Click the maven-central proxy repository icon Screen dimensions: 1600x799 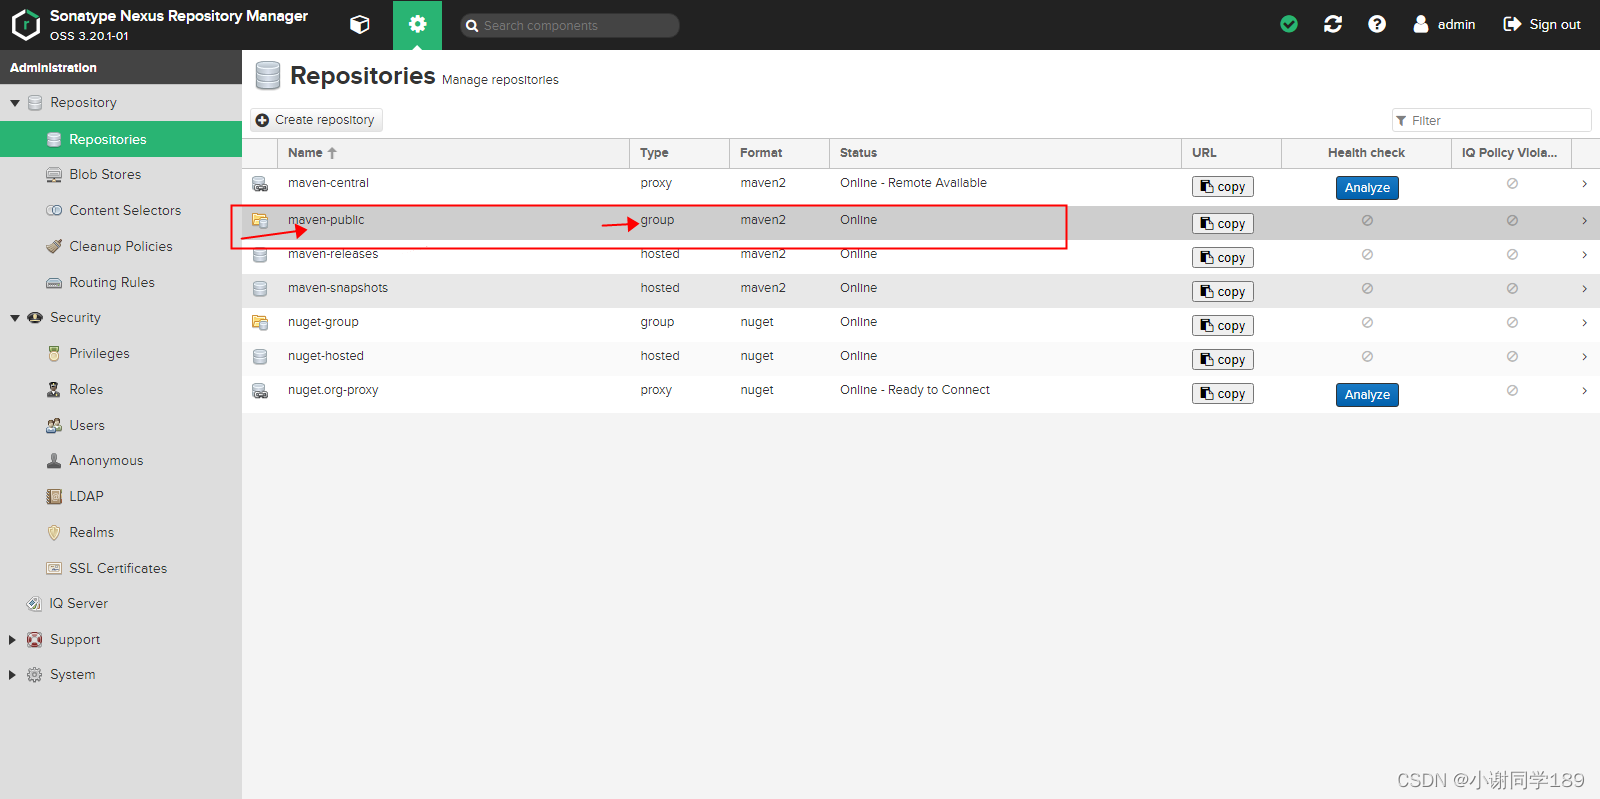tap(260, 184)
